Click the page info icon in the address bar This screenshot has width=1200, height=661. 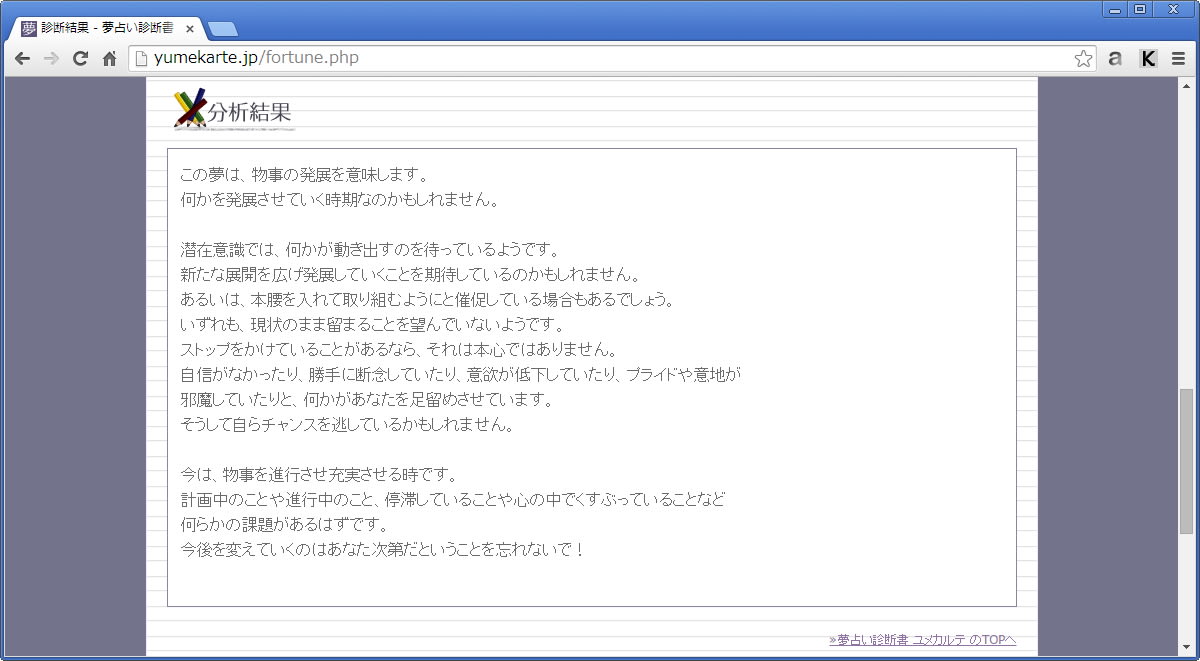[141, 59]
